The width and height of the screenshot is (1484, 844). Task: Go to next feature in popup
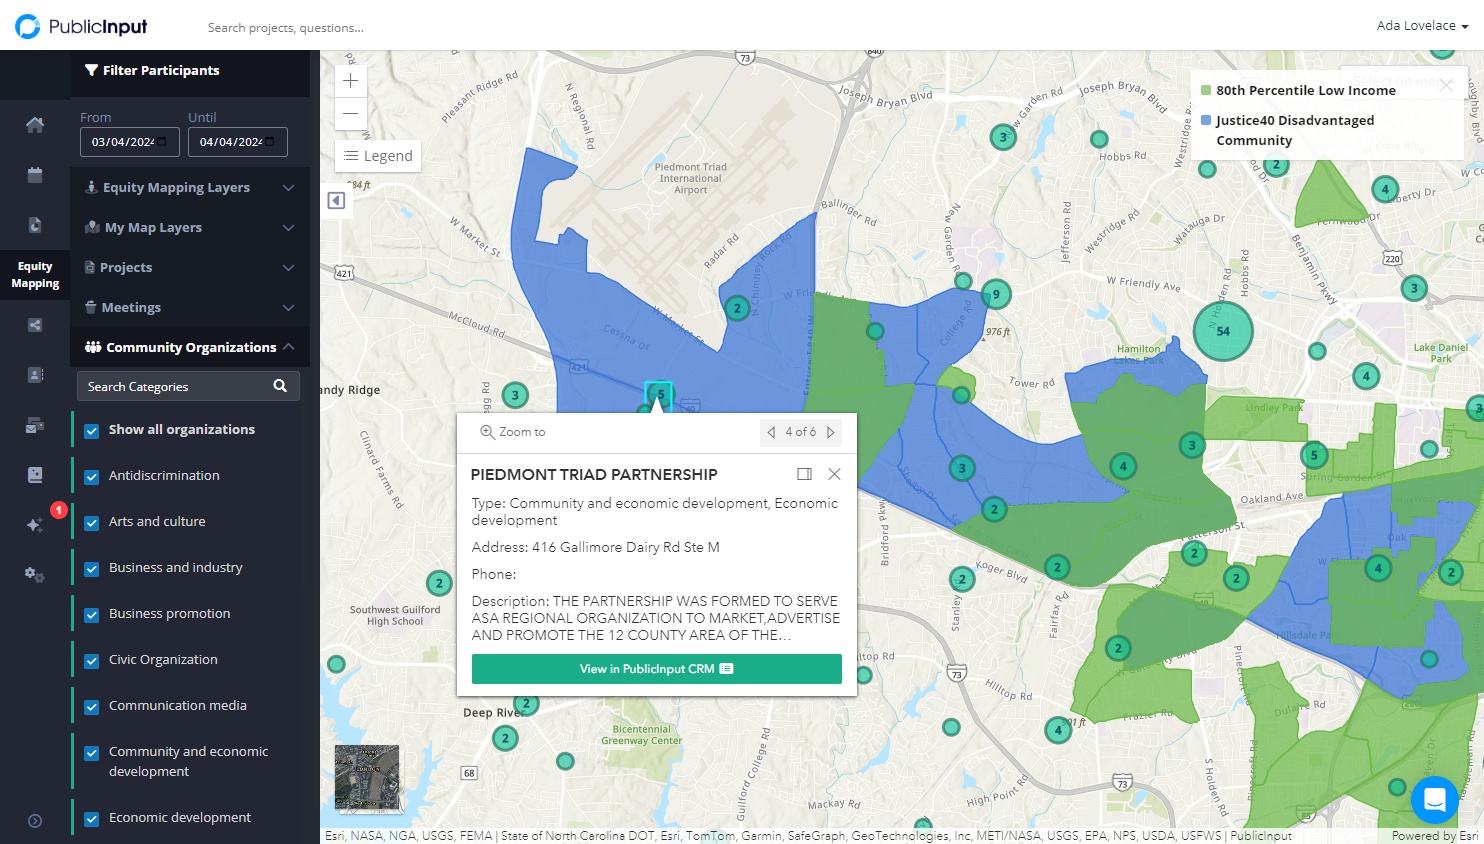tap(830, 432)
